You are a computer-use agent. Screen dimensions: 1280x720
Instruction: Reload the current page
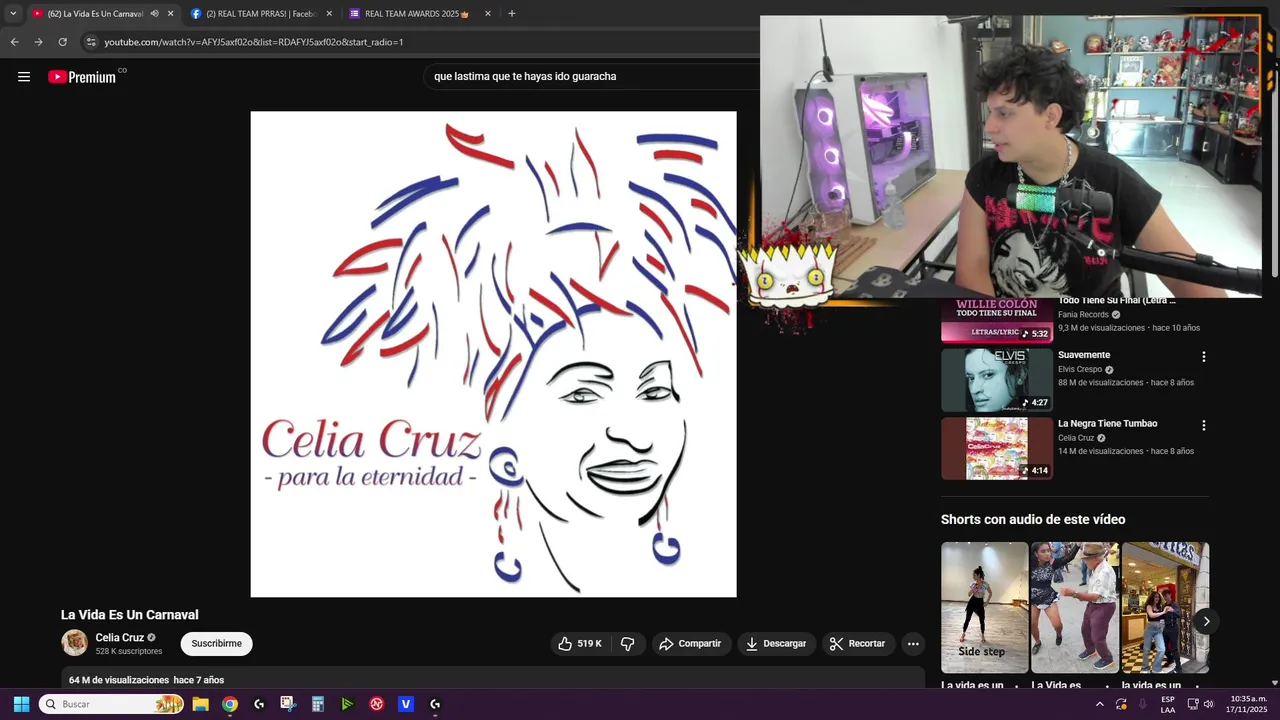point(62,42)
